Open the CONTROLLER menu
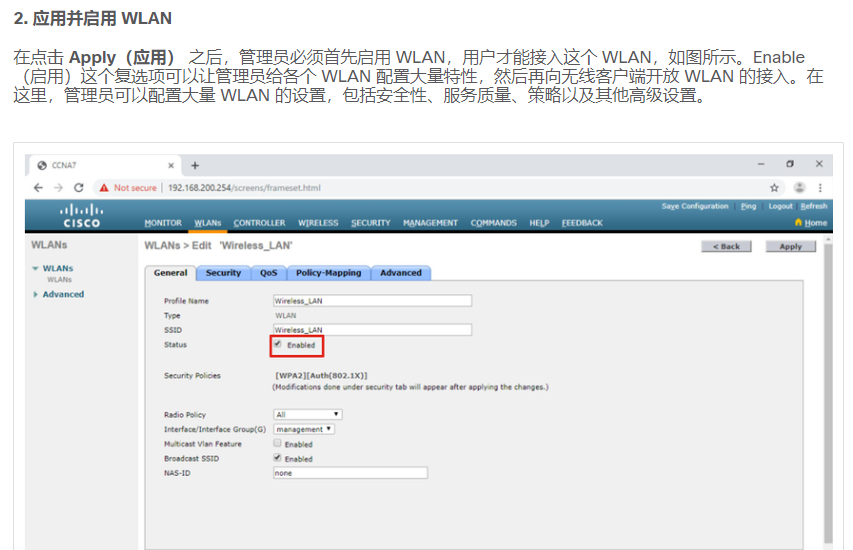Image resolution: width=853 pixels, height=550 pixels. (259, 223)
